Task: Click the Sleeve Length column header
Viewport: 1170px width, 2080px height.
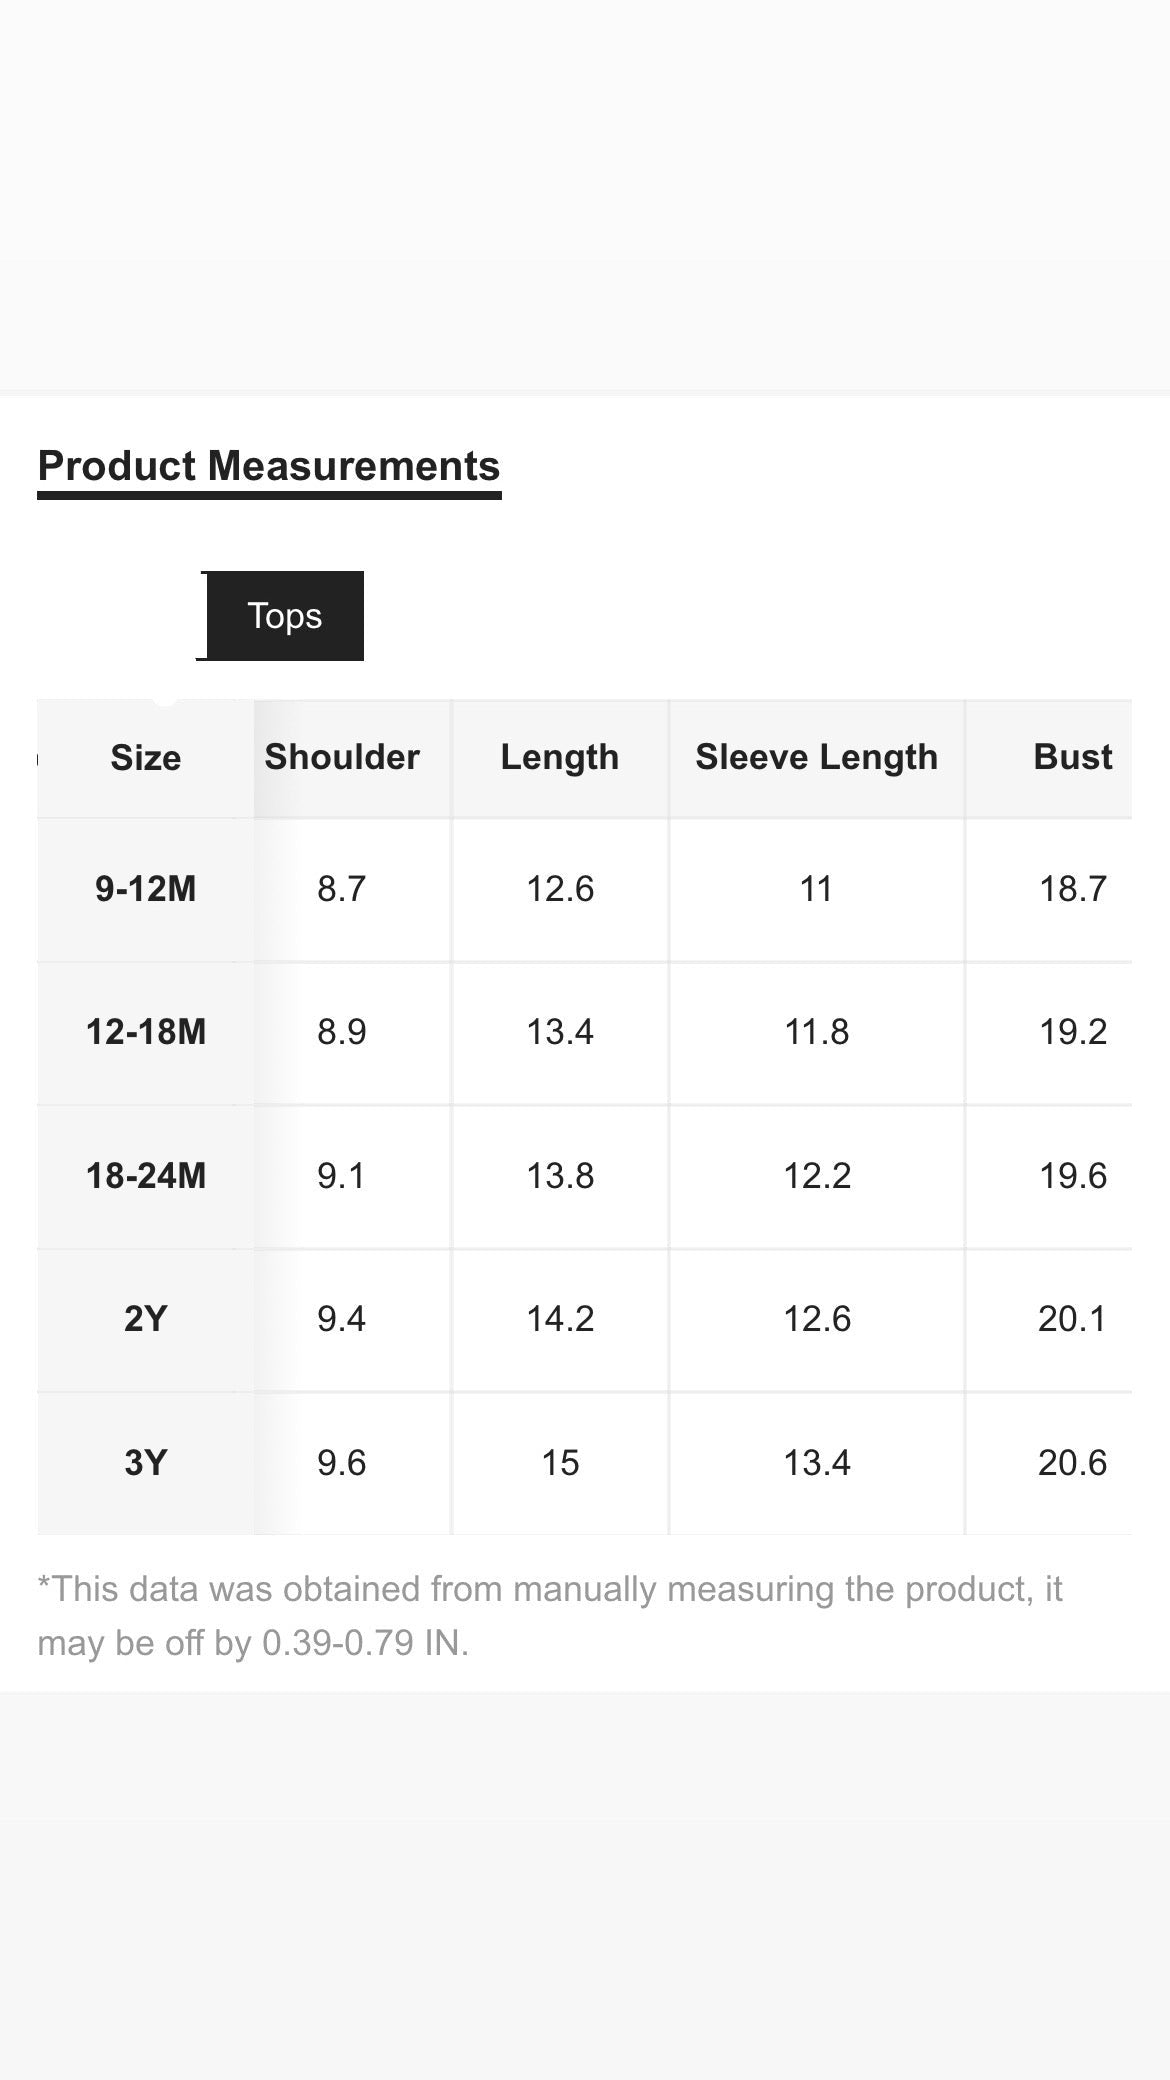Action: click(817, 757)
